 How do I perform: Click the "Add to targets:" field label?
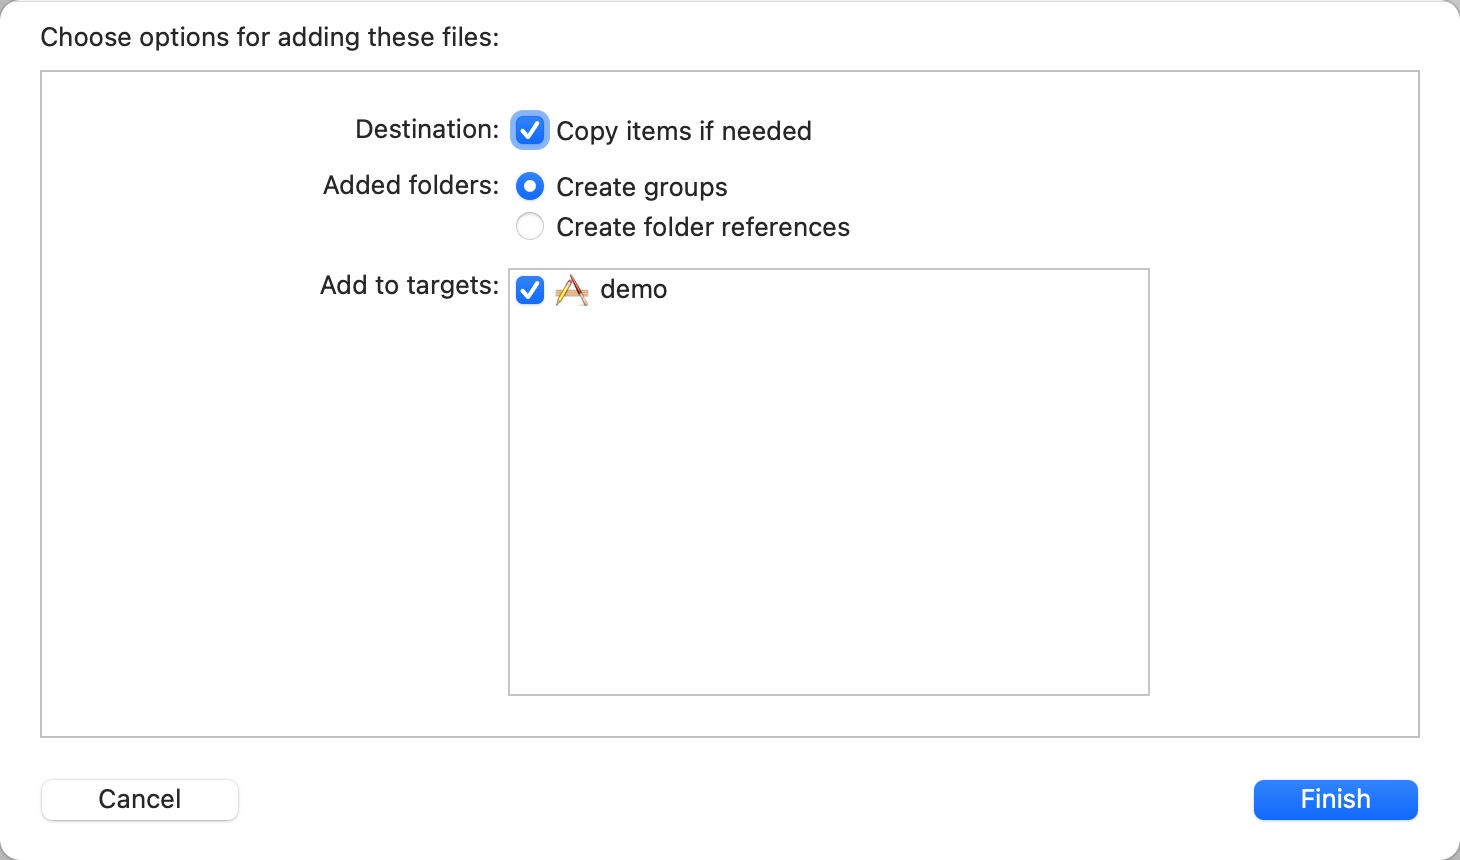click(x=409, y=285)
